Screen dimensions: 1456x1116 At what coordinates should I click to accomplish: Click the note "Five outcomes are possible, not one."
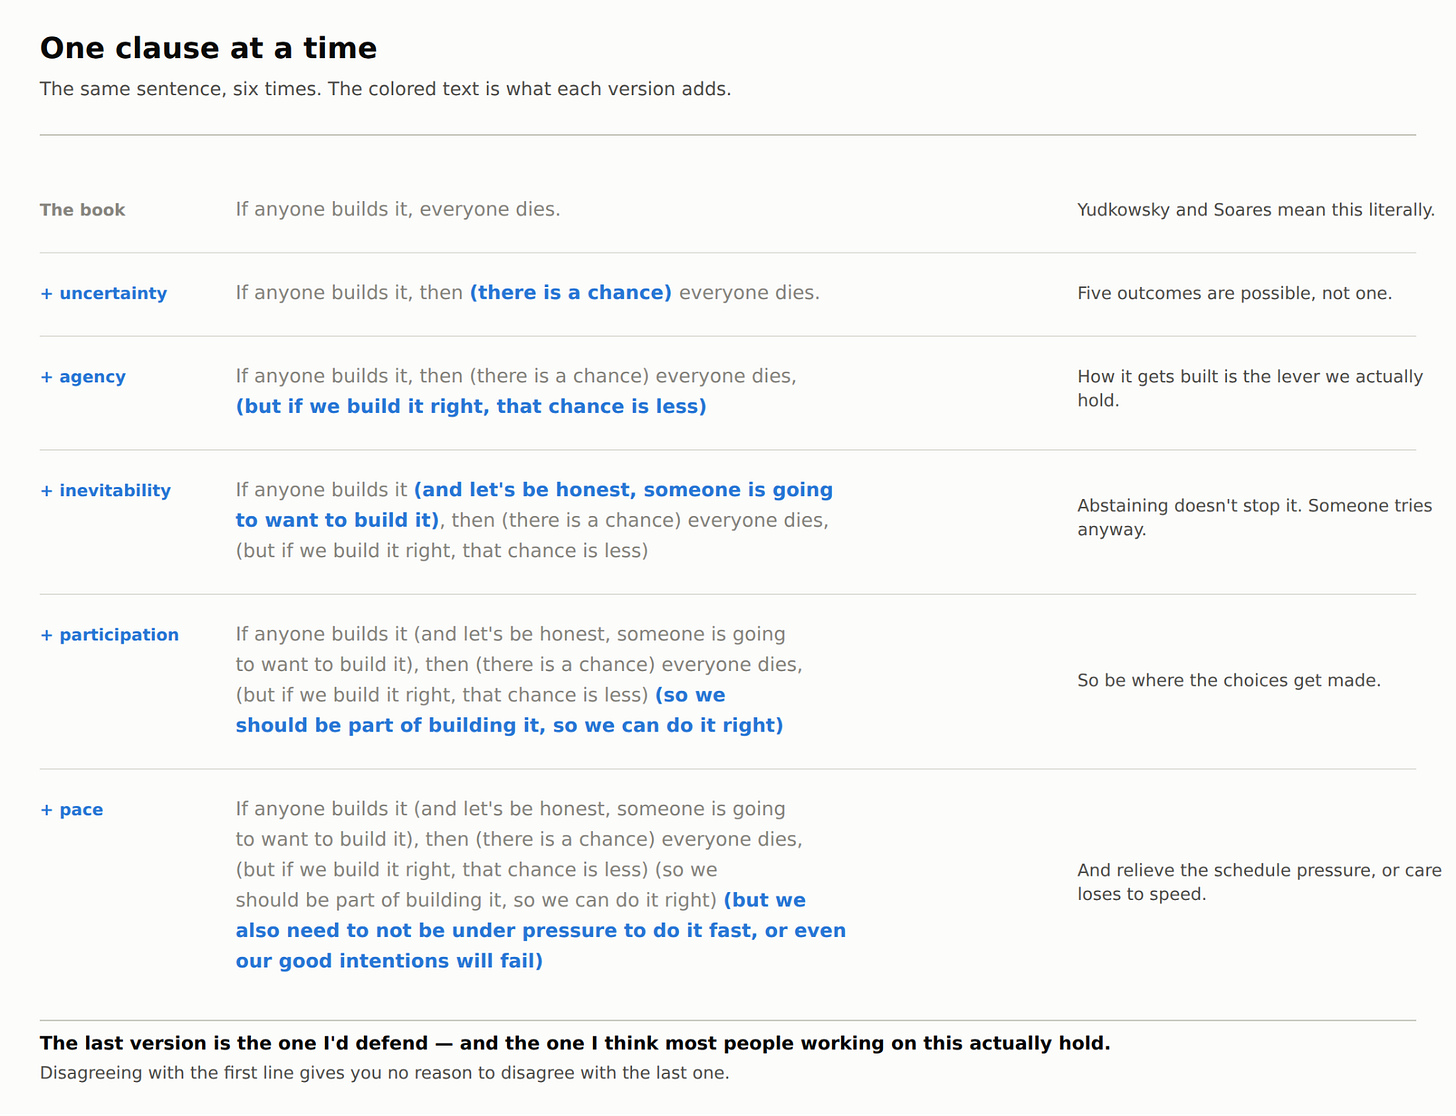click(1234, 293)
